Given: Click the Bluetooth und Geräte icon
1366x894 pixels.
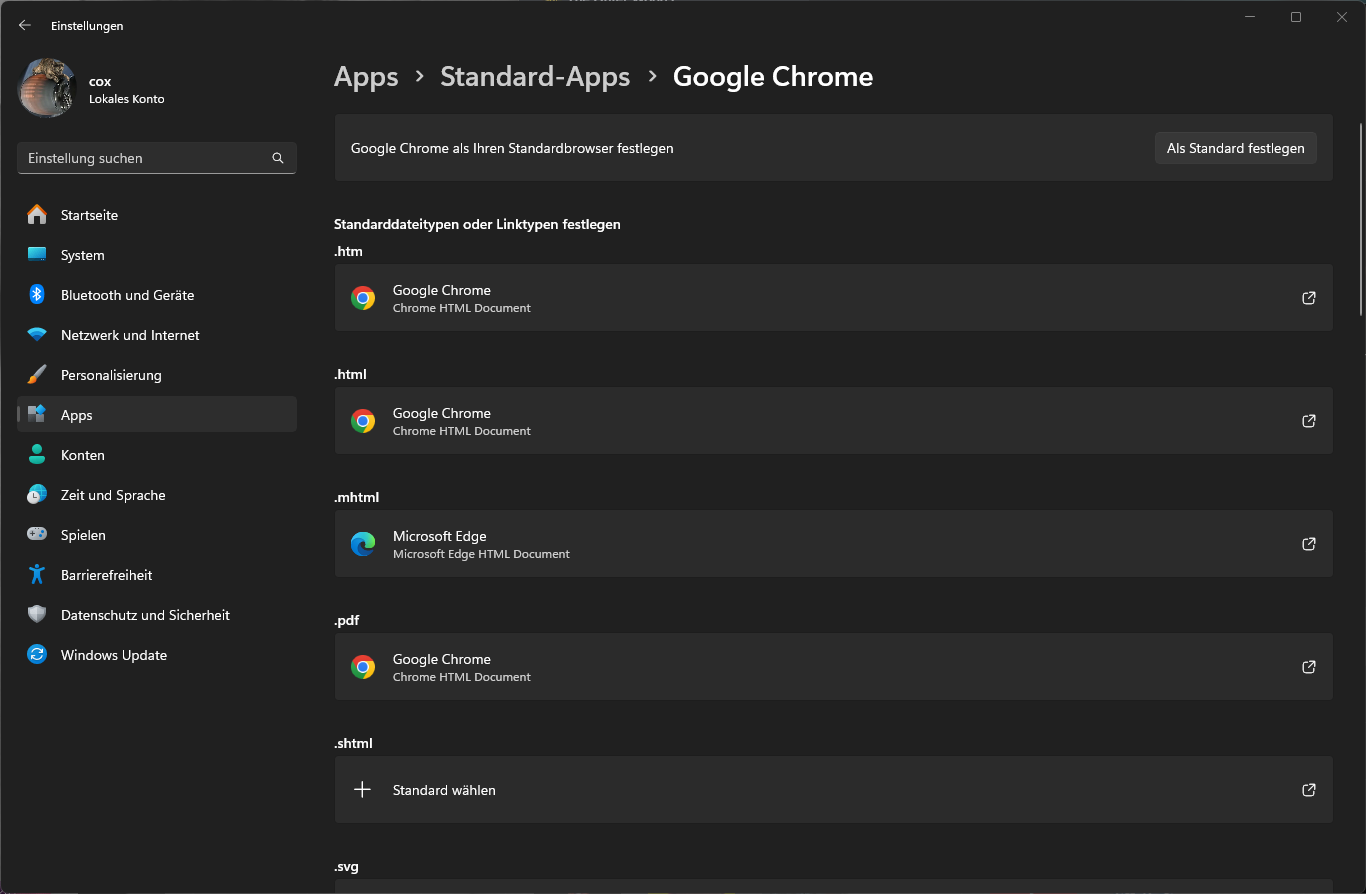Looking at the screenshot, I should 37,295.
